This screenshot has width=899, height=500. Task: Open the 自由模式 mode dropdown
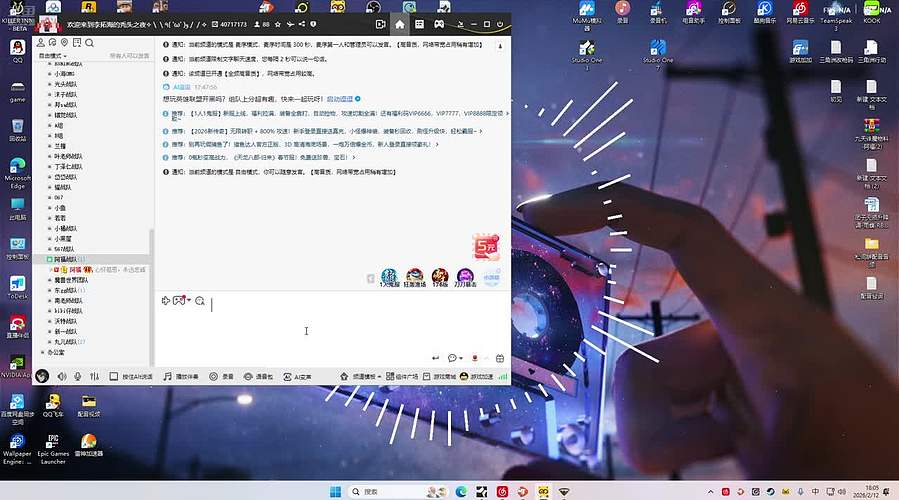pos(50,57)
